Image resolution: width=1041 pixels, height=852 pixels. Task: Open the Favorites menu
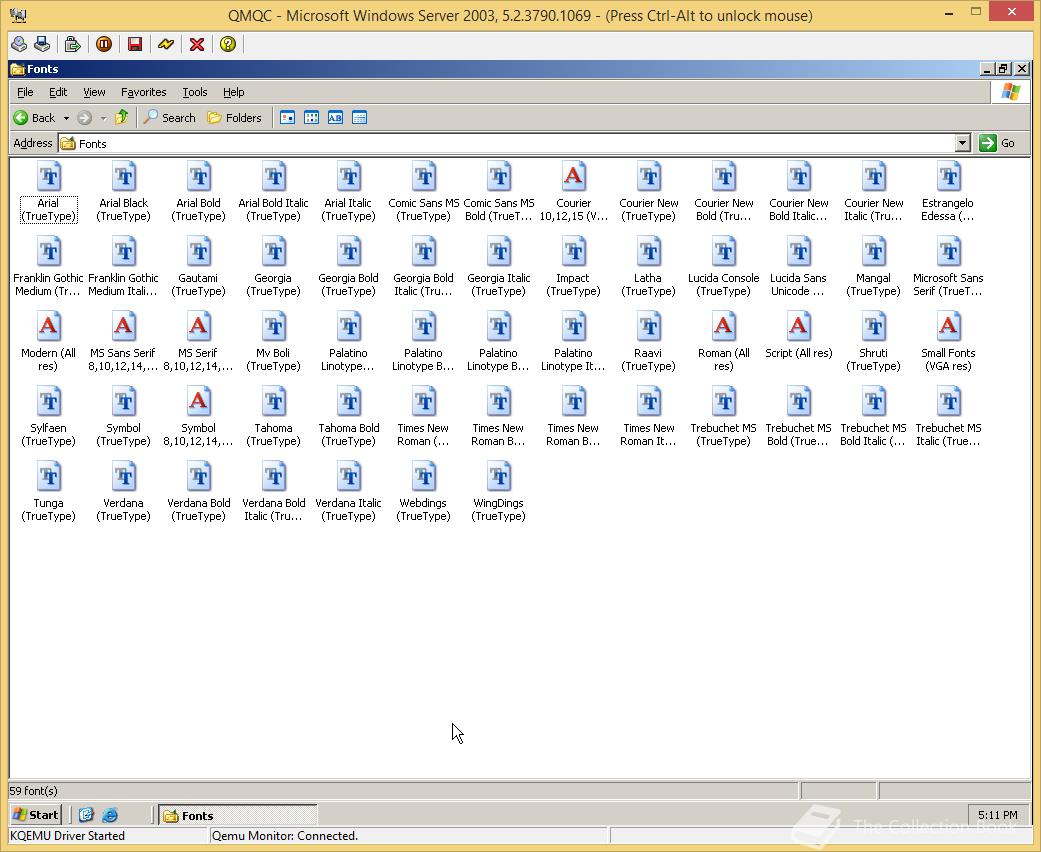click(143, 92)
